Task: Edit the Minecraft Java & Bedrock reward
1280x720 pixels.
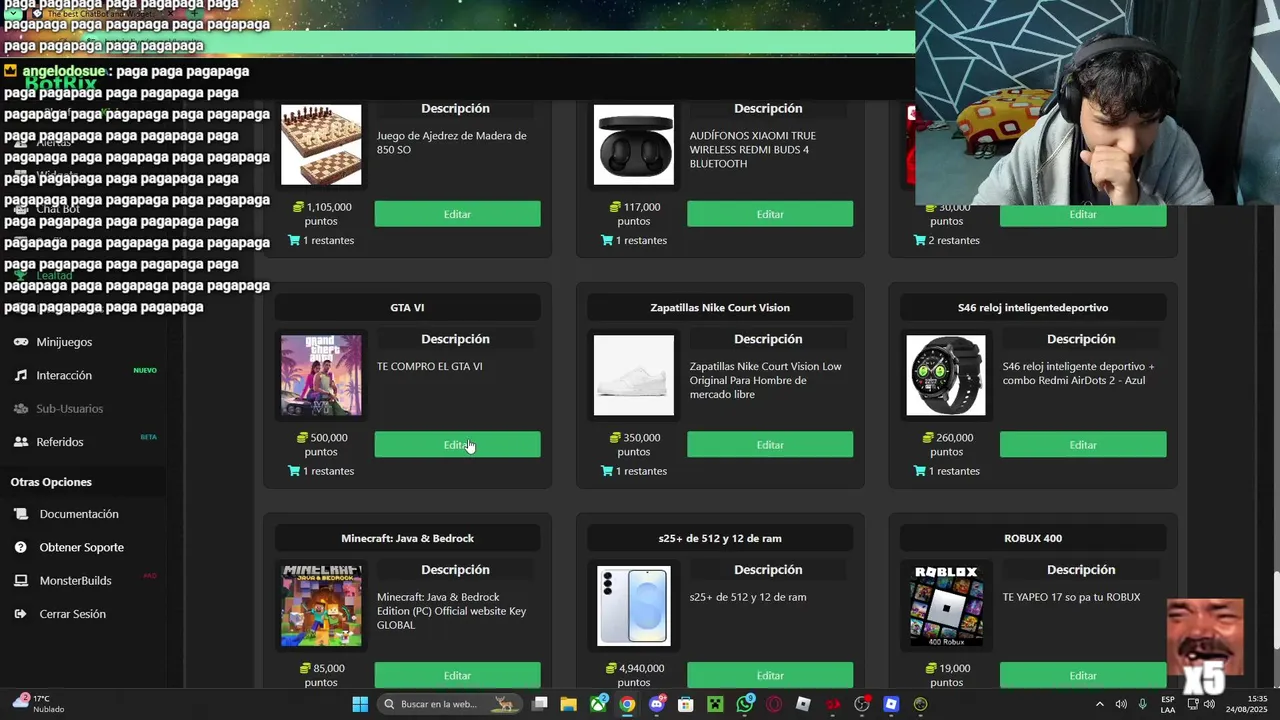Action: [x=457, y=675]
